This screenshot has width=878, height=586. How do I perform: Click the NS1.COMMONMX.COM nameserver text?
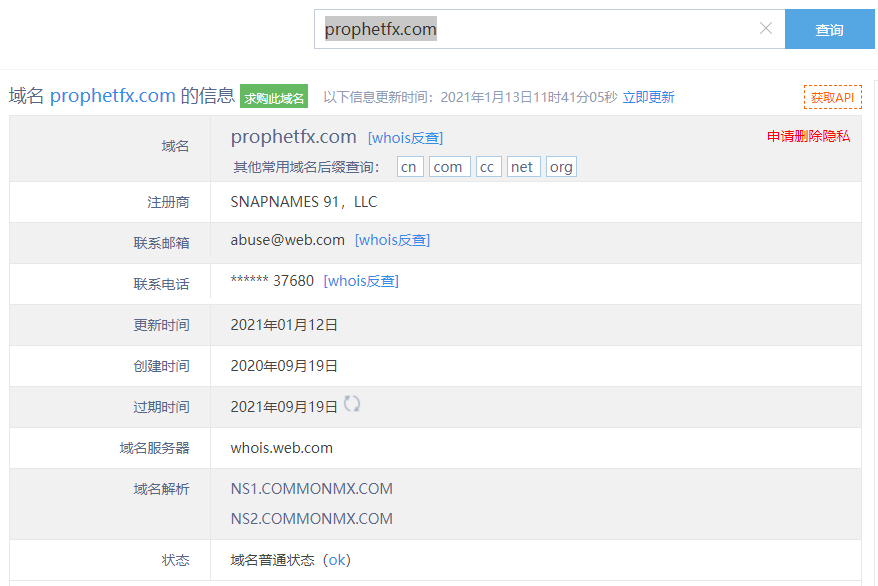311,489
